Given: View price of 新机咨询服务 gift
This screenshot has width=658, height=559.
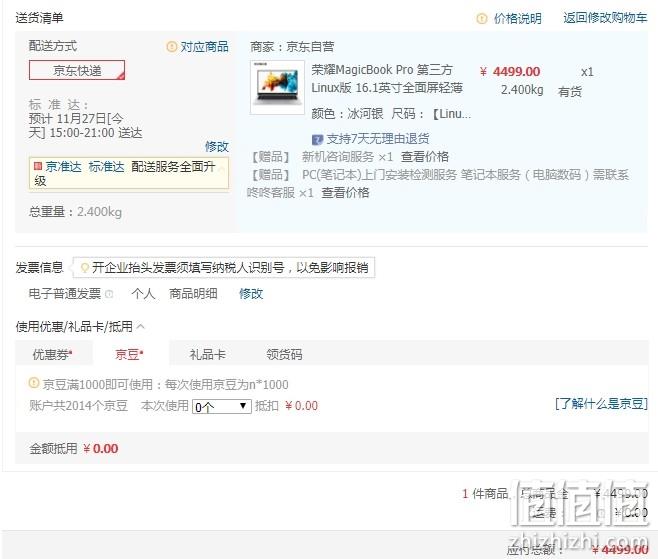Looking at the screenshot, I should tap(425, 157).
